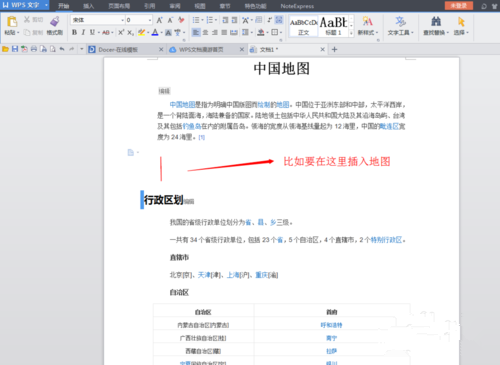This screenshot has width=500, height=365.
Task: Increase the paragraph indent
Action: [x=235, y=20]
